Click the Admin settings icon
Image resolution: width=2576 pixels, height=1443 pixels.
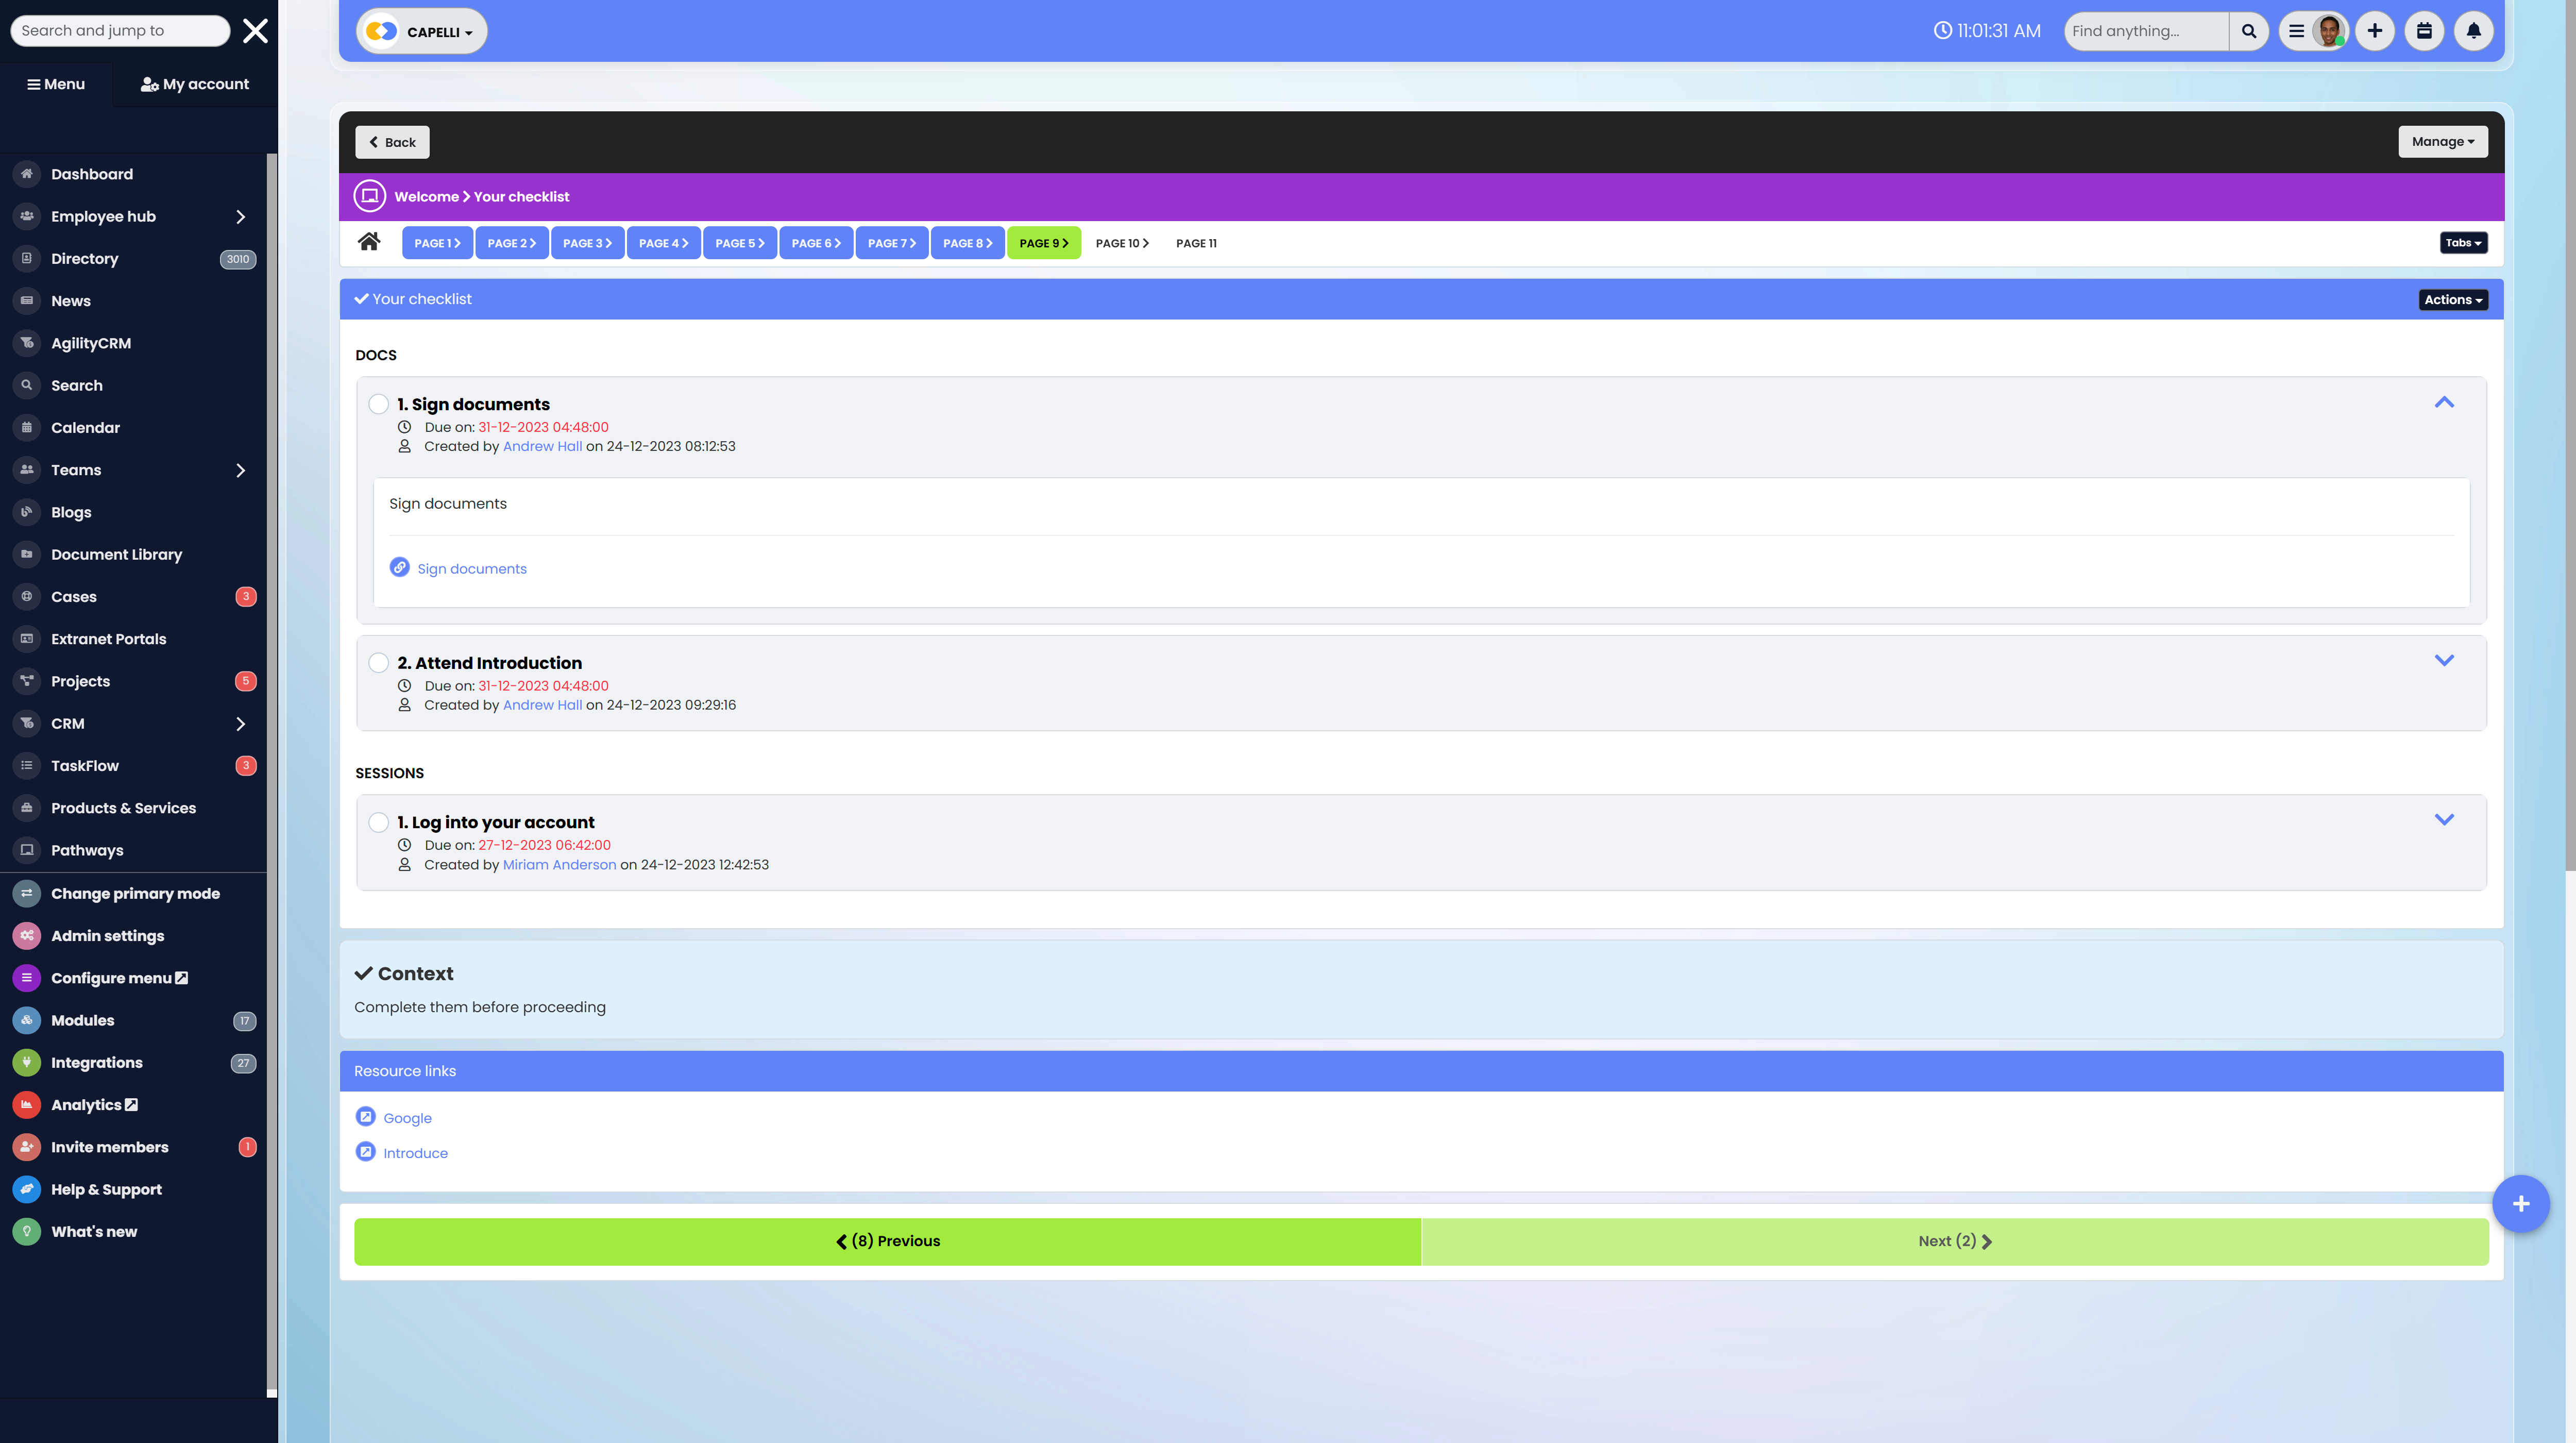(27, 936)
